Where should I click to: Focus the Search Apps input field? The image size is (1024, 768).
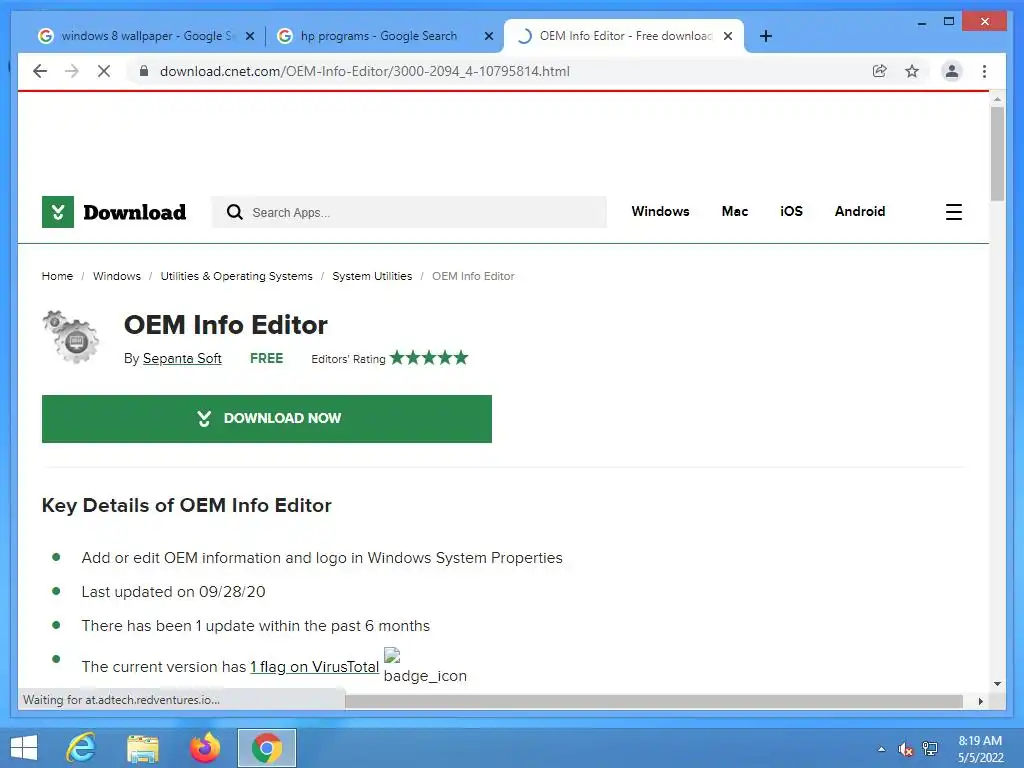pyautogui.click(x=409, y=212)
